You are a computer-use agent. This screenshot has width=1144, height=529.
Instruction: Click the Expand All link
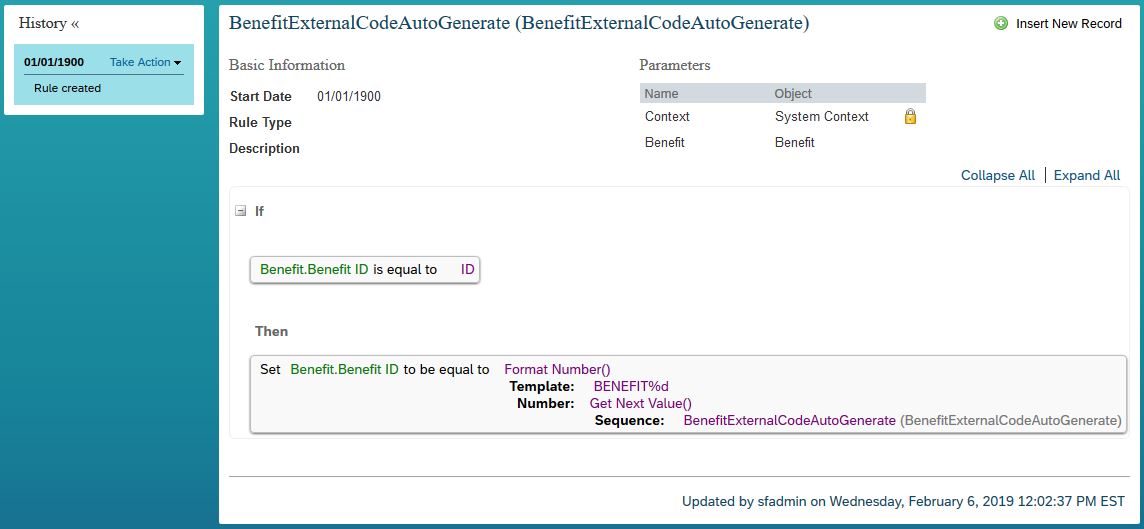pos(1086,175)
